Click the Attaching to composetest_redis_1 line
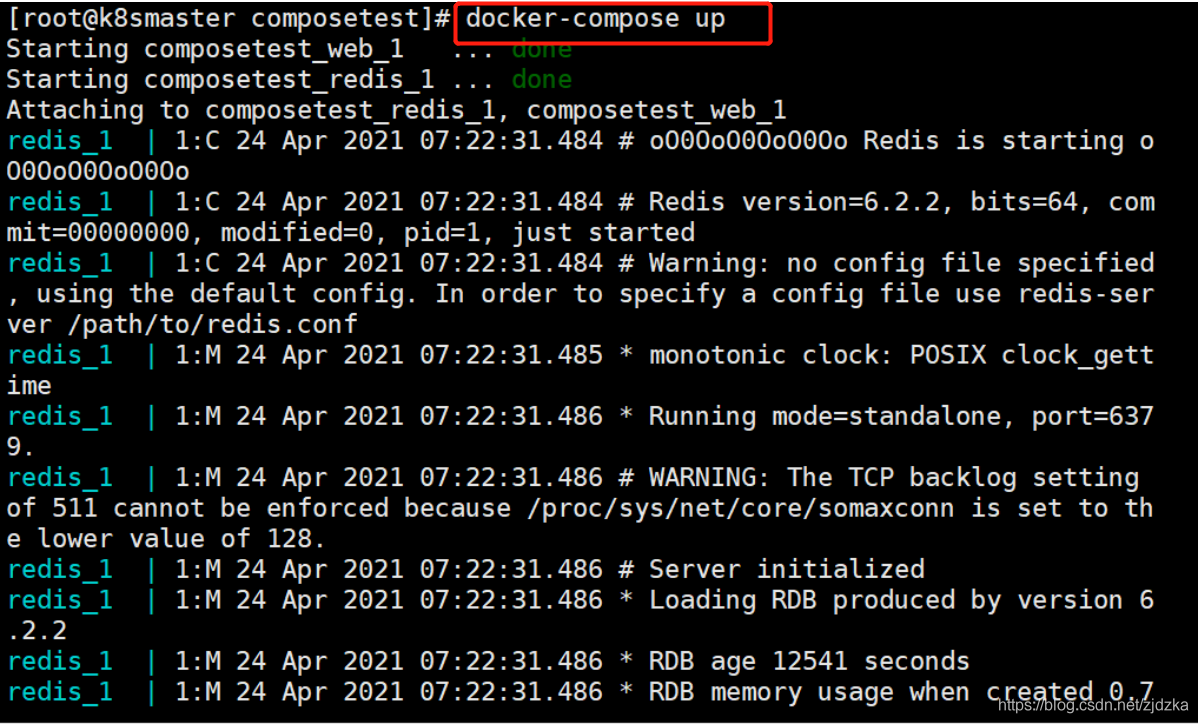 pyautogui.click(x=396, y=110)
